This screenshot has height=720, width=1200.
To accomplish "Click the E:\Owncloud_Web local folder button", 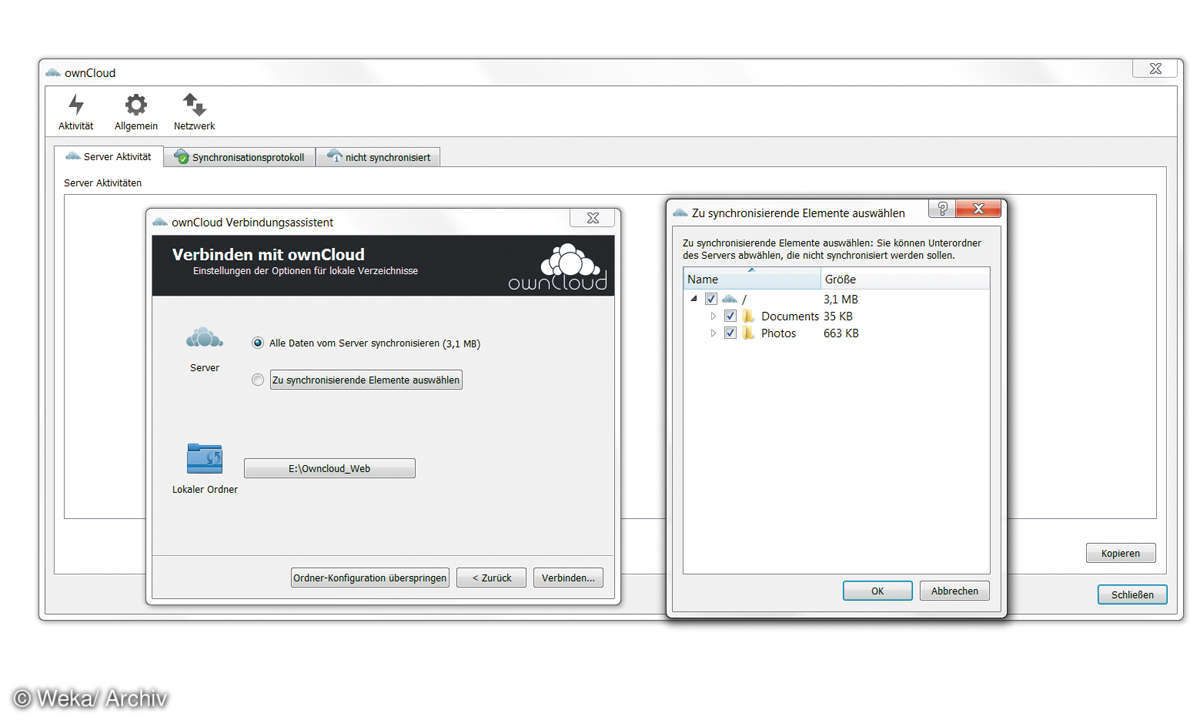I will coord(329,468).
